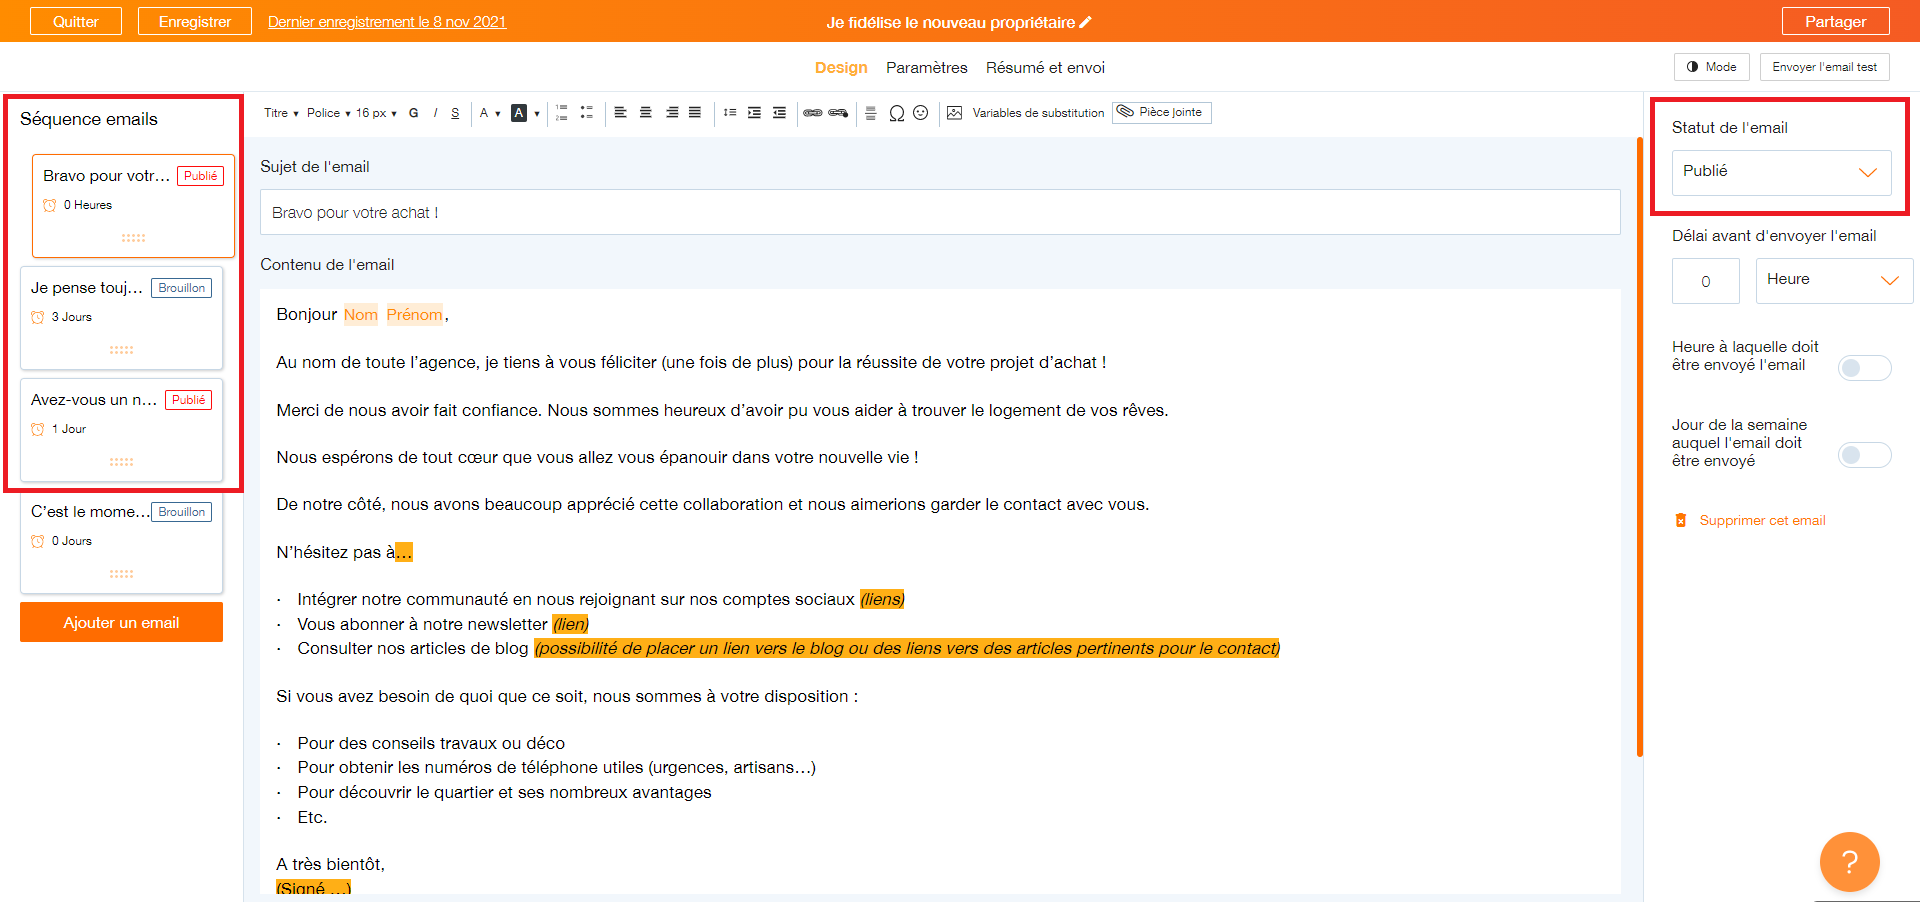1920x902 pixels.
Task: Switch to the Design tab
Action: pyautogui.click(x=841, y=68)
